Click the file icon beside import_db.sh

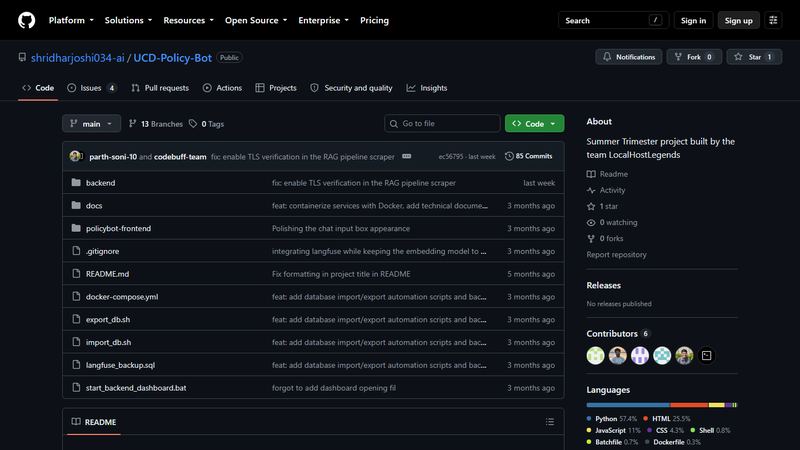click(76, 342)
